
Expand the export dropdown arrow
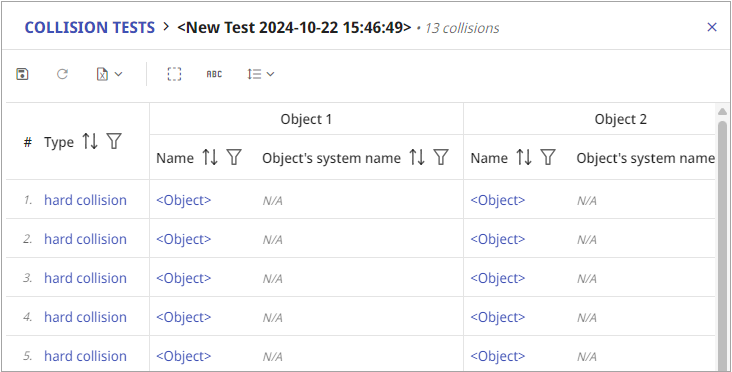tap(119, 74)
